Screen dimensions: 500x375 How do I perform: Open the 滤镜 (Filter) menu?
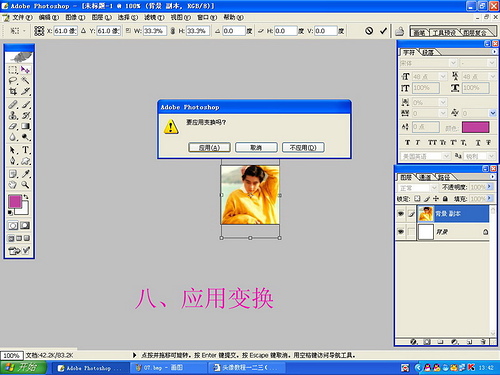(x=154, y=17)
